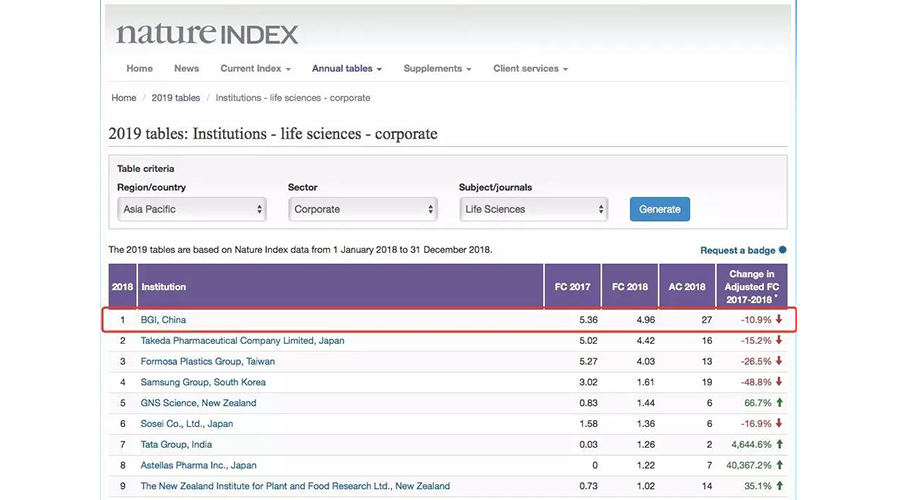Viewport: 900px width, 500px height.
Task: Click the -48.8% value in Samsung row
Action: [x=756, y=382]
